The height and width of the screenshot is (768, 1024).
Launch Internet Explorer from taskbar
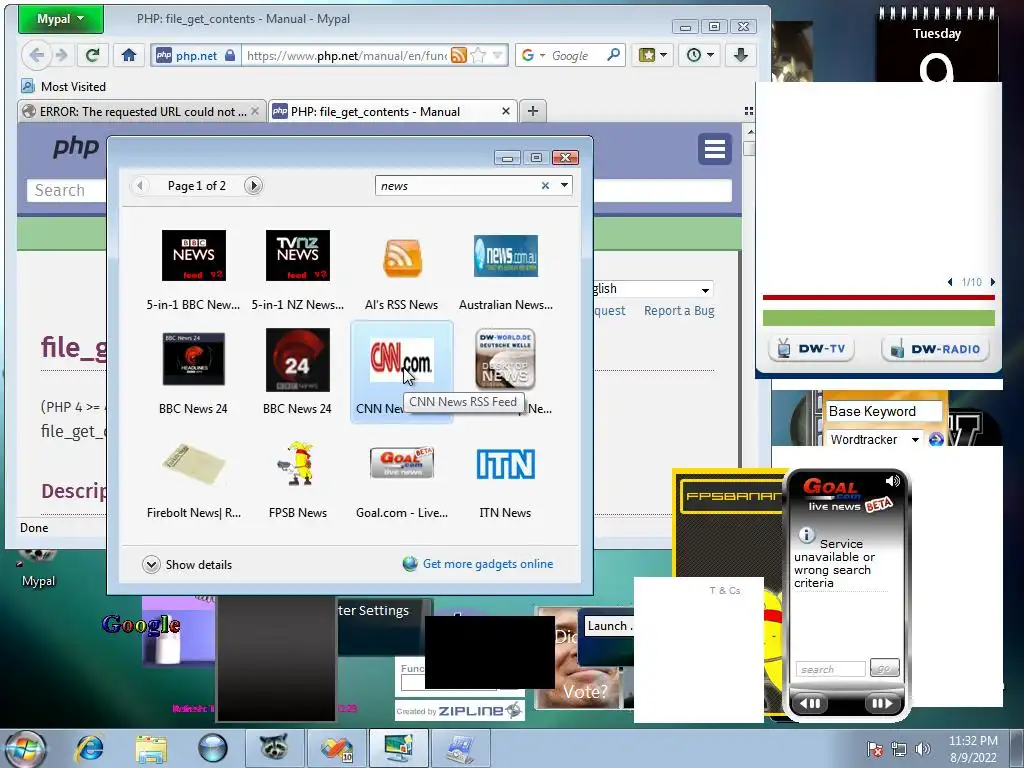coord(89,748)
